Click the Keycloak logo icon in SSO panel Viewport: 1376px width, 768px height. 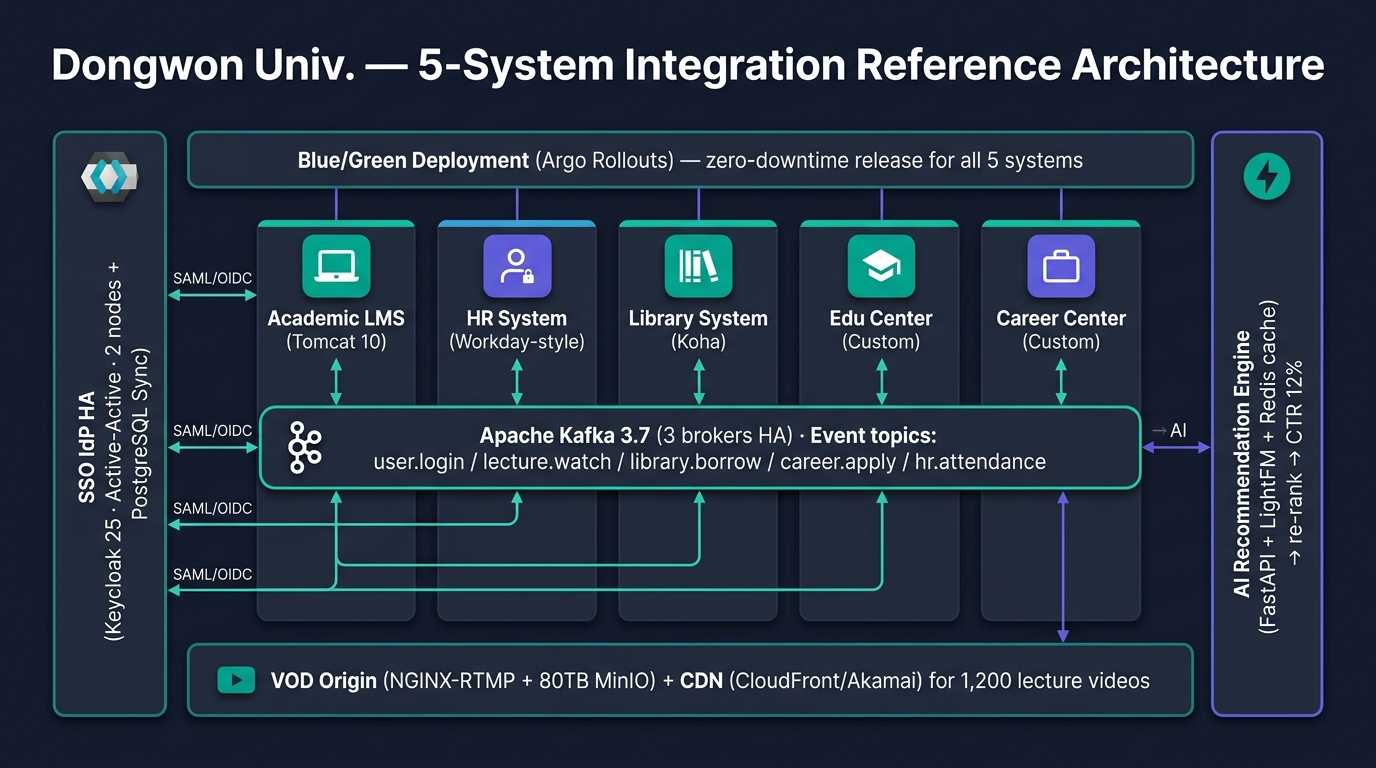coord(109,179)
